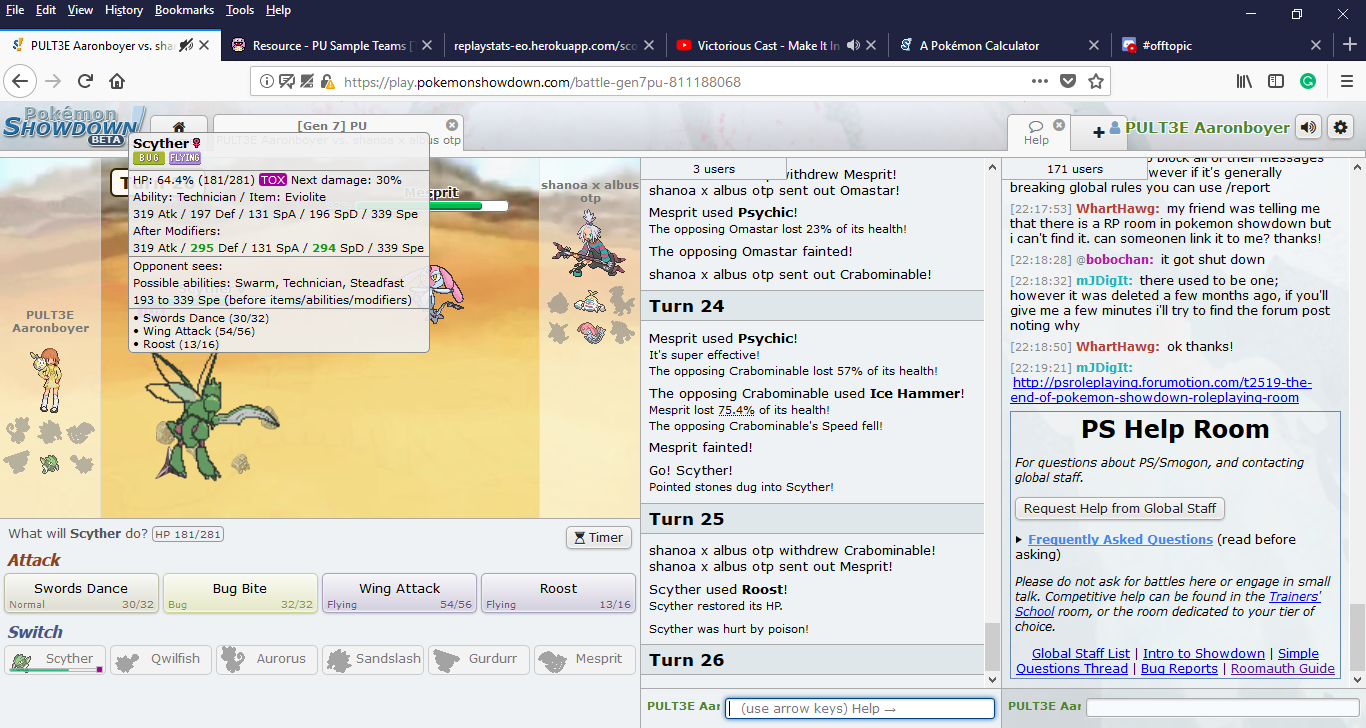The image size is (1366, 728).
Task: Join another room with the plus button
Action: 1098,131
